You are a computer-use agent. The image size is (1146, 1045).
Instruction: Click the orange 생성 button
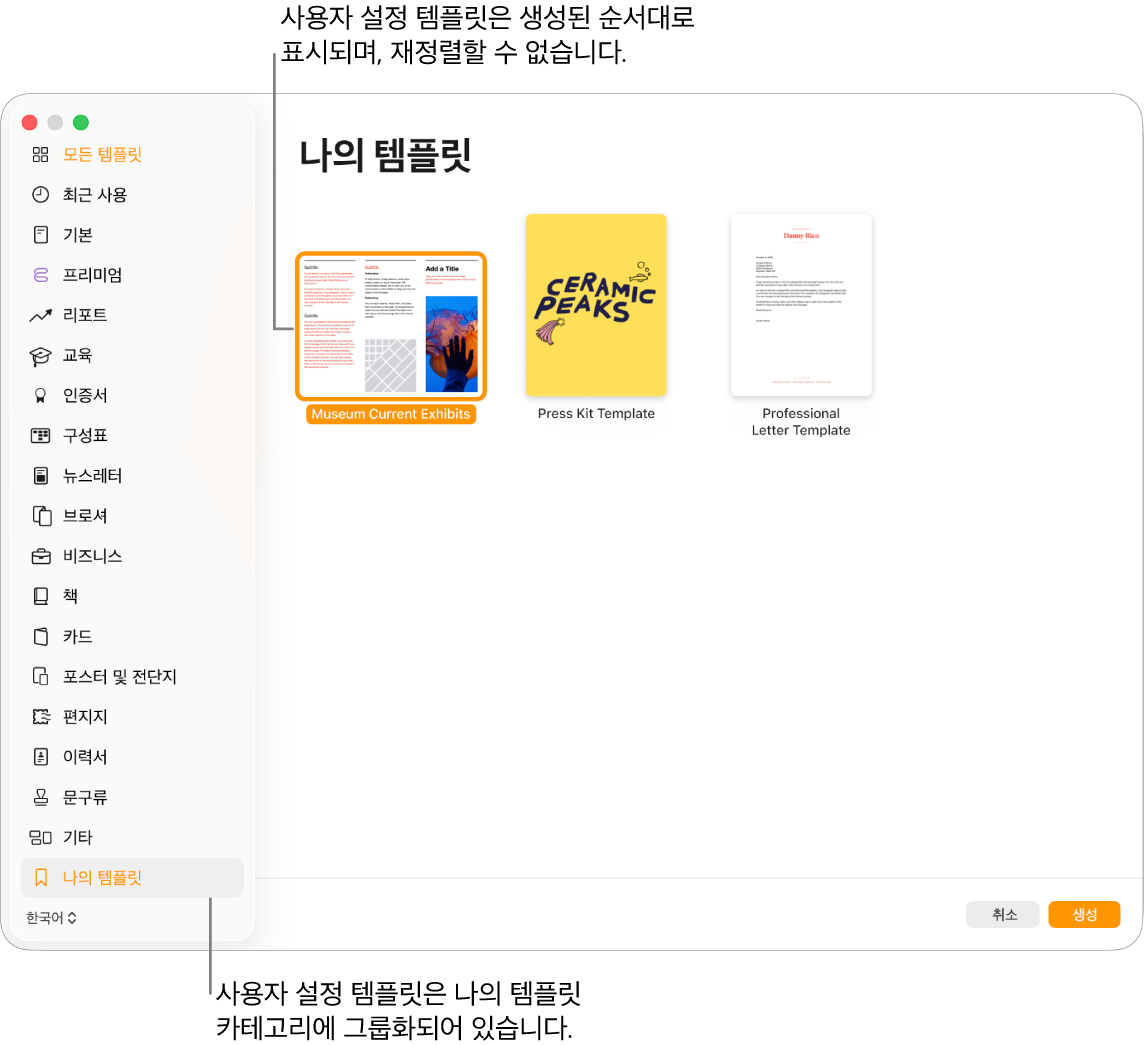point(1084,915)
